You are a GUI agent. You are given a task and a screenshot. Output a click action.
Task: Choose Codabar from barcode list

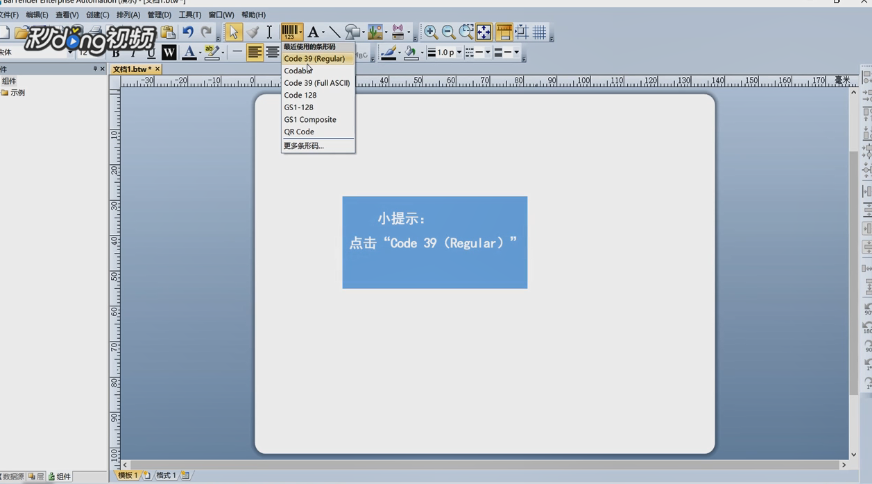(x=318, y=71)
